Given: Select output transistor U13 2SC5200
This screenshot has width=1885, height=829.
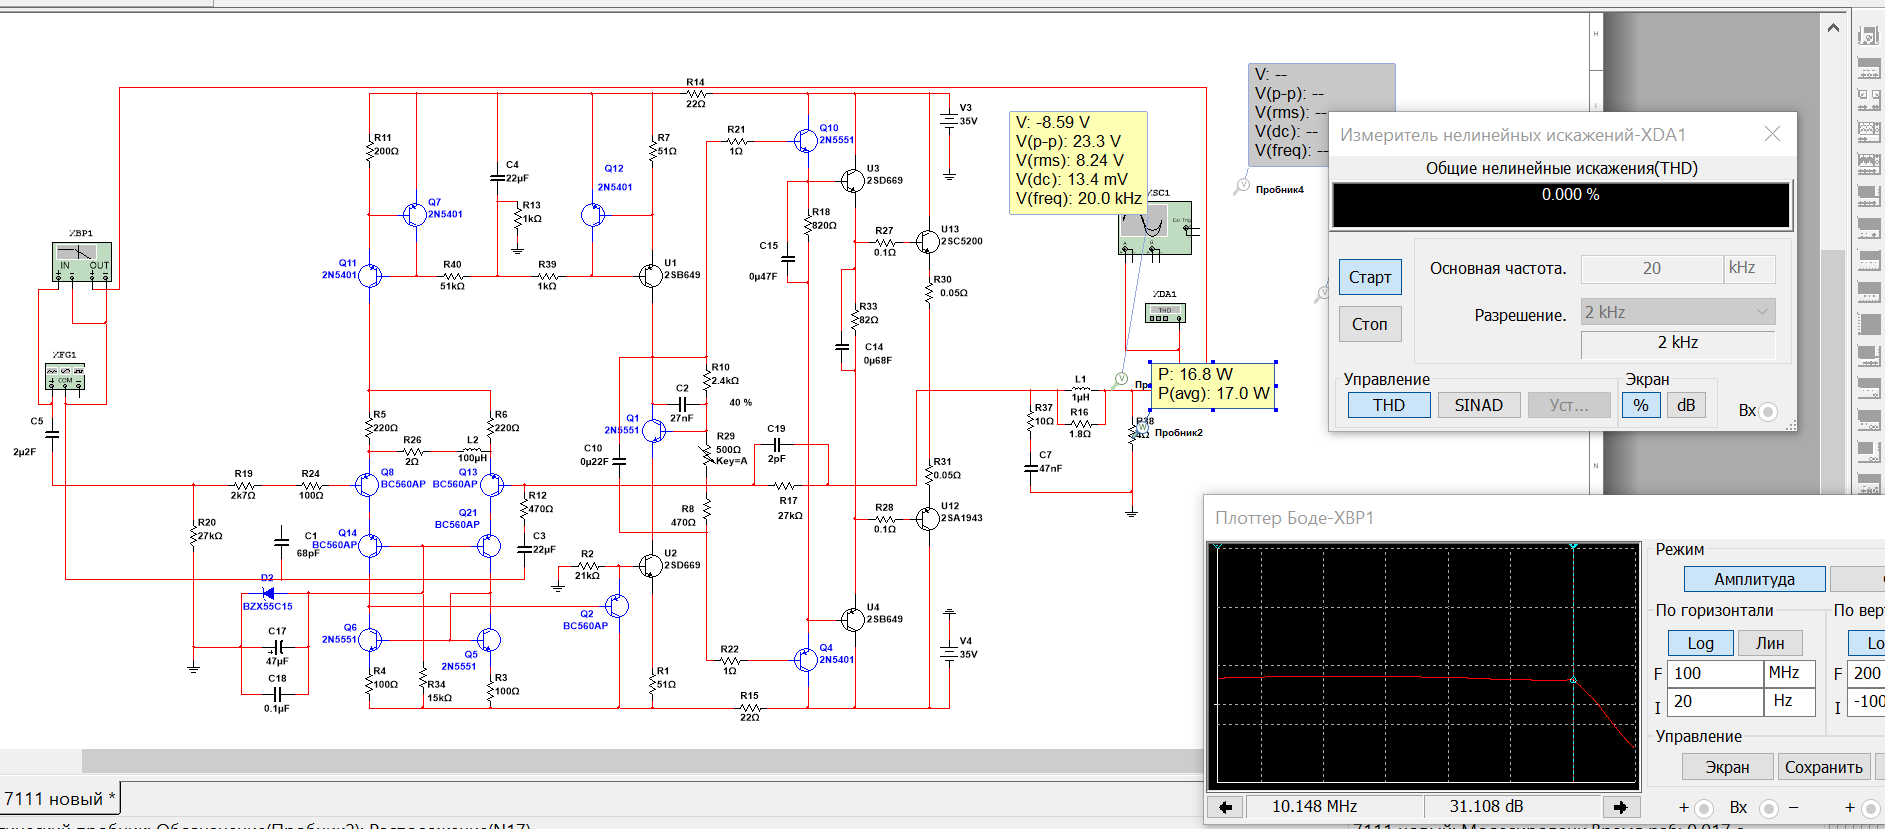Looking at the screenshot, I should [x=927, y=241].
